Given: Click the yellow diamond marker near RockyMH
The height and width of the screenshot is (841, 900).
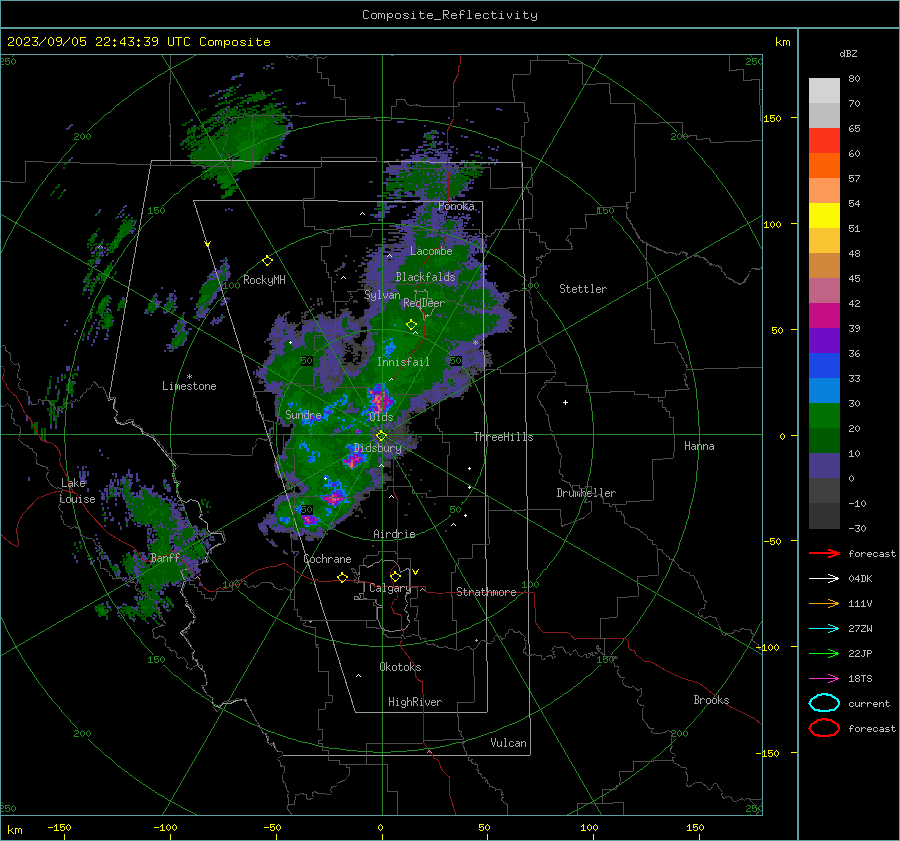Looking at the screenshot, I should [267, 261].
